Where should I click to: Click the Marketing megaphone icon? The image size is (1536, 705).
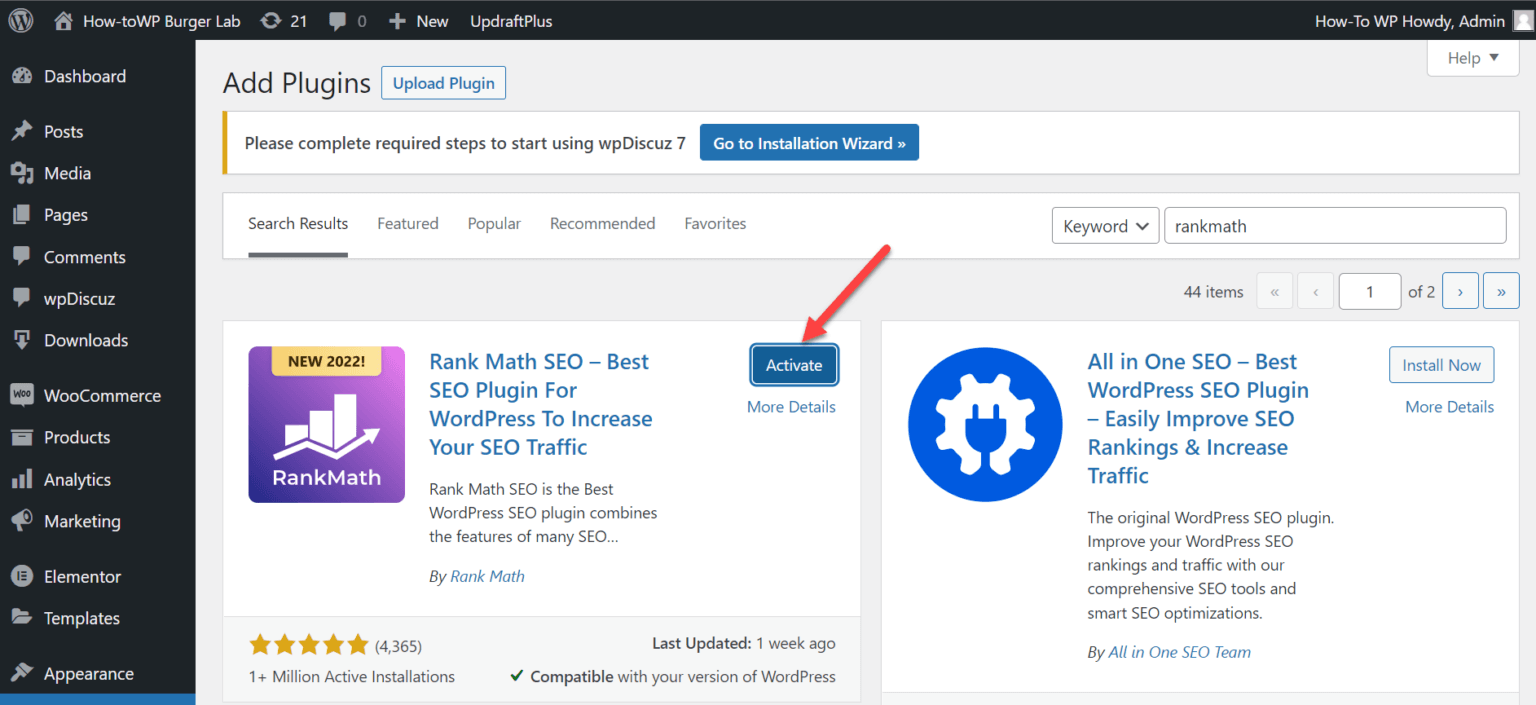pyautogui.click(x=21, y=521)
